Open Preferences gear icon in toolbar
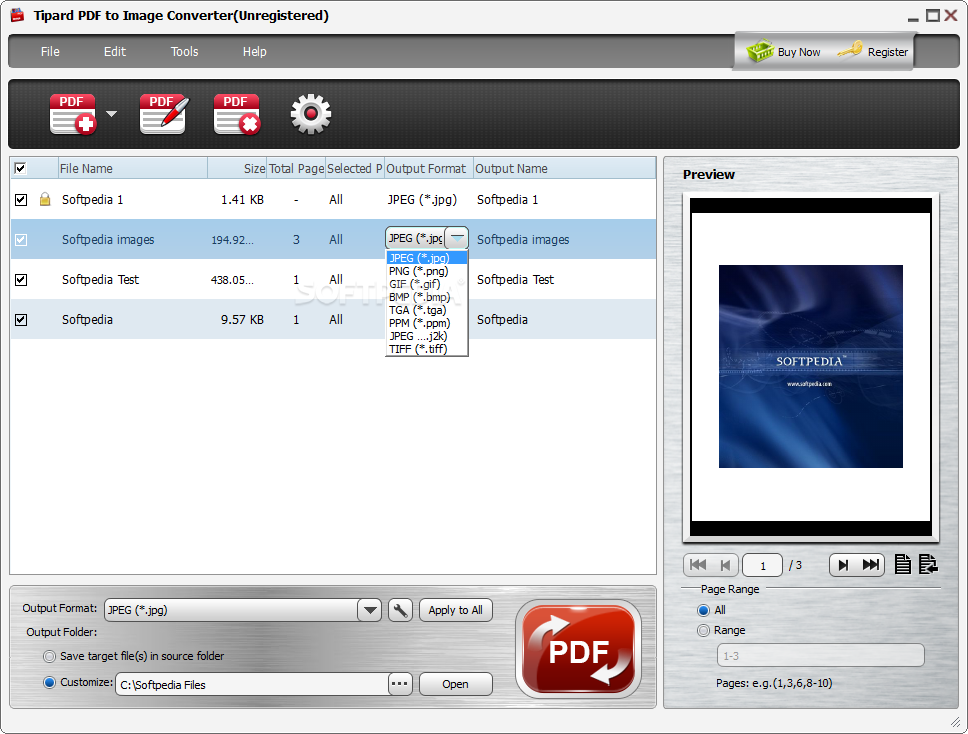This screenshot has height=734, width=968. (x=311, y=114)
